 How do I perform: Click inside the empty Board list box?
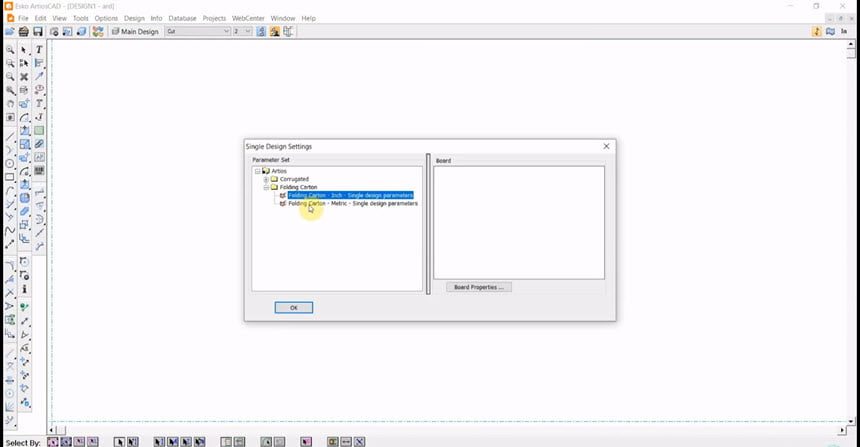click(x=519, y=223)
